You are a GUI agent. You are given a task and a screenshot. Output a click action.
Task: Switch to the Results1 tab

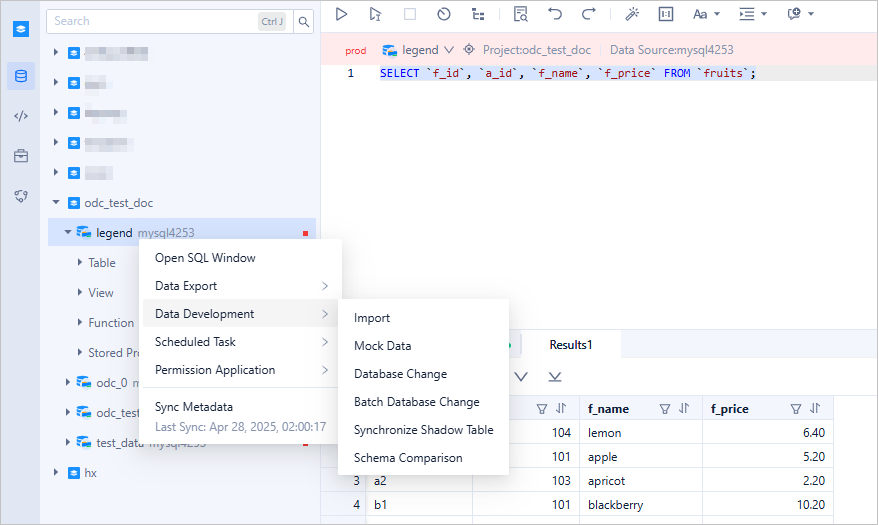570,345
